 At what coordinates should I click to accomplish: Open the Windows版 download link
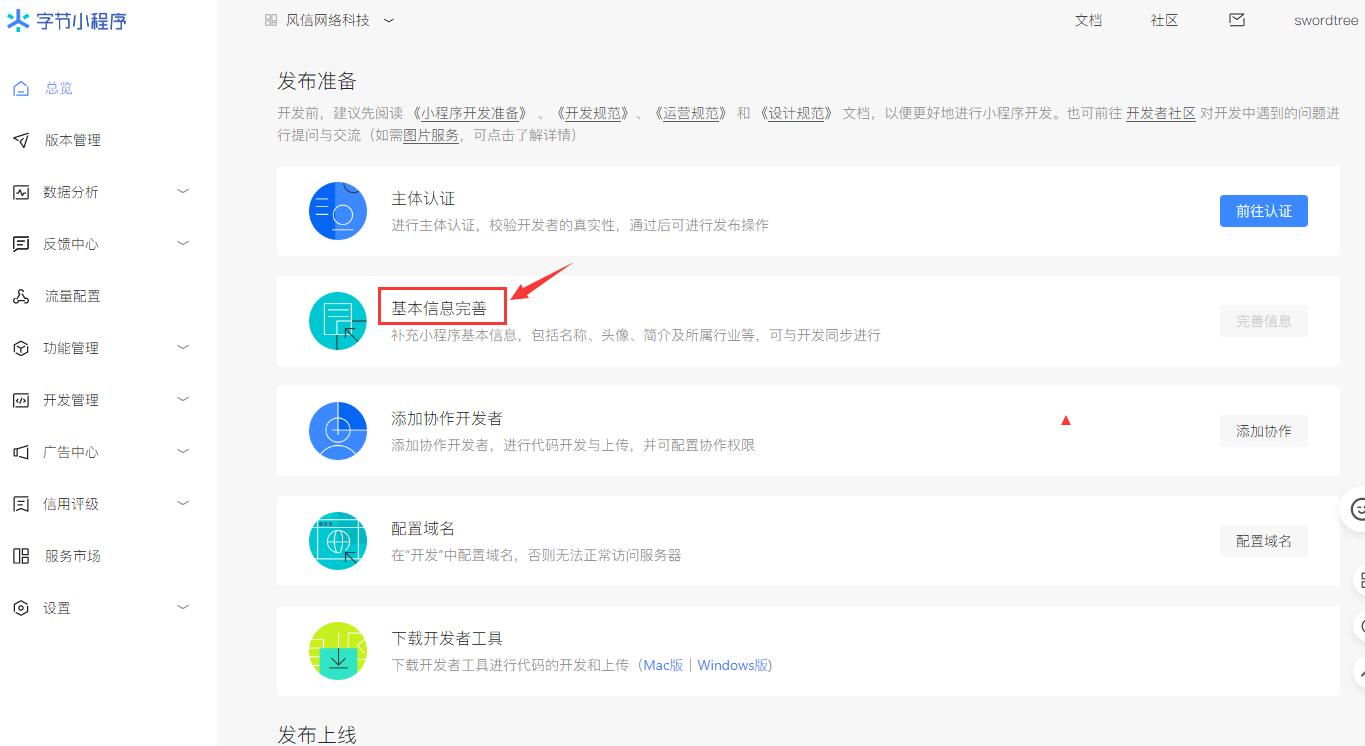coord(733,665)
